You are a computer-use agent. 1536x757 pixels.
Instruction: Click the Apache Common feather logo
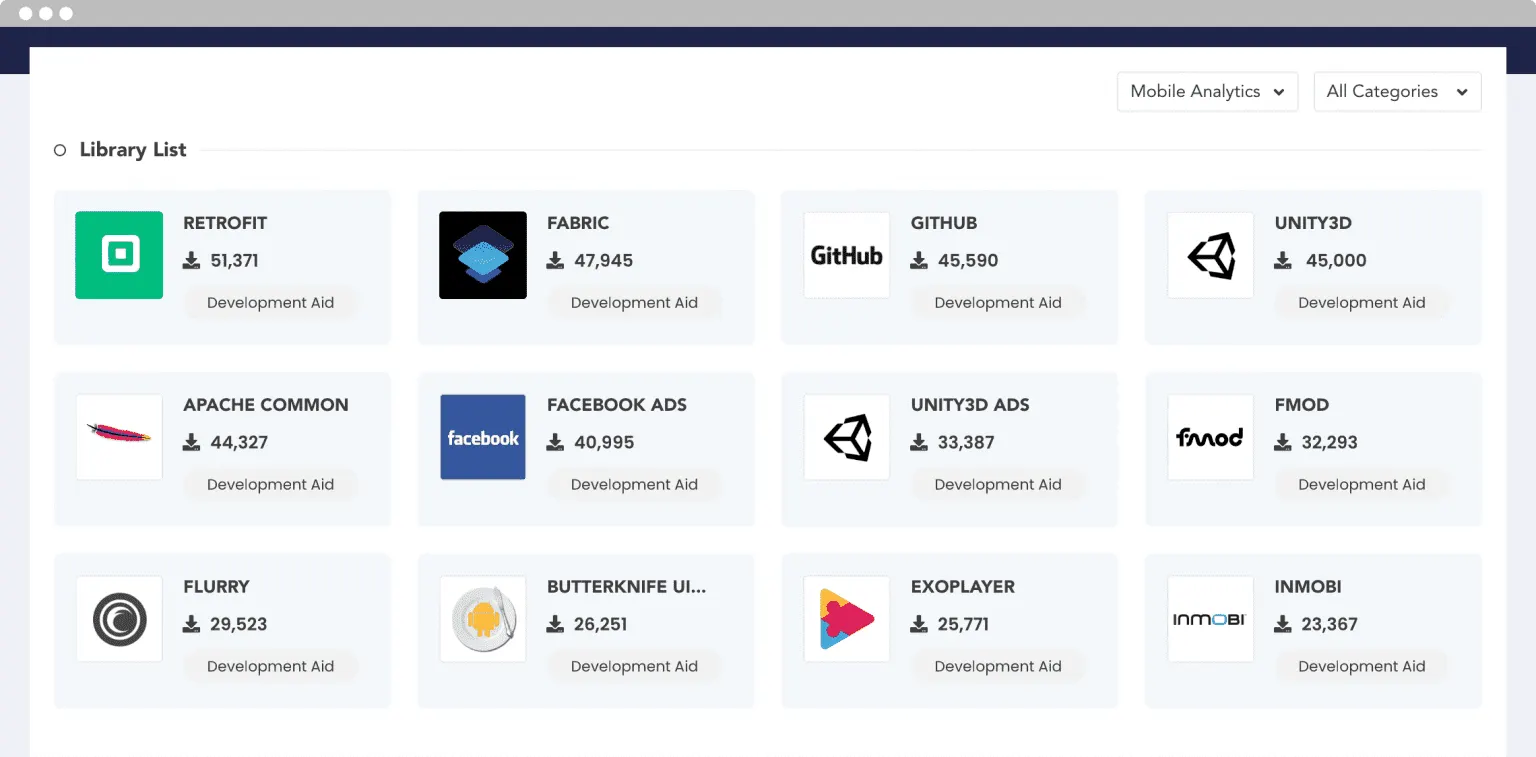pos(119,437)
